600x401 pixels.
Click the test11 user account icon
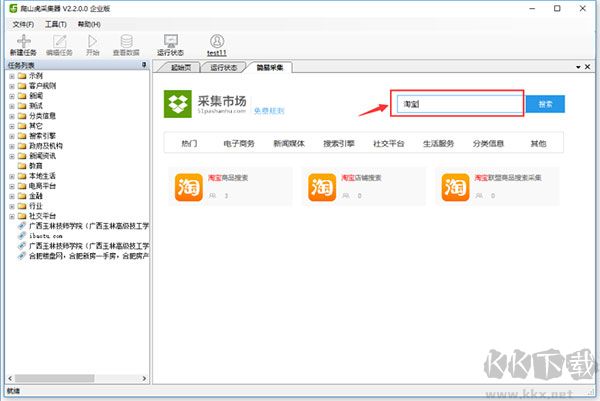217,41
